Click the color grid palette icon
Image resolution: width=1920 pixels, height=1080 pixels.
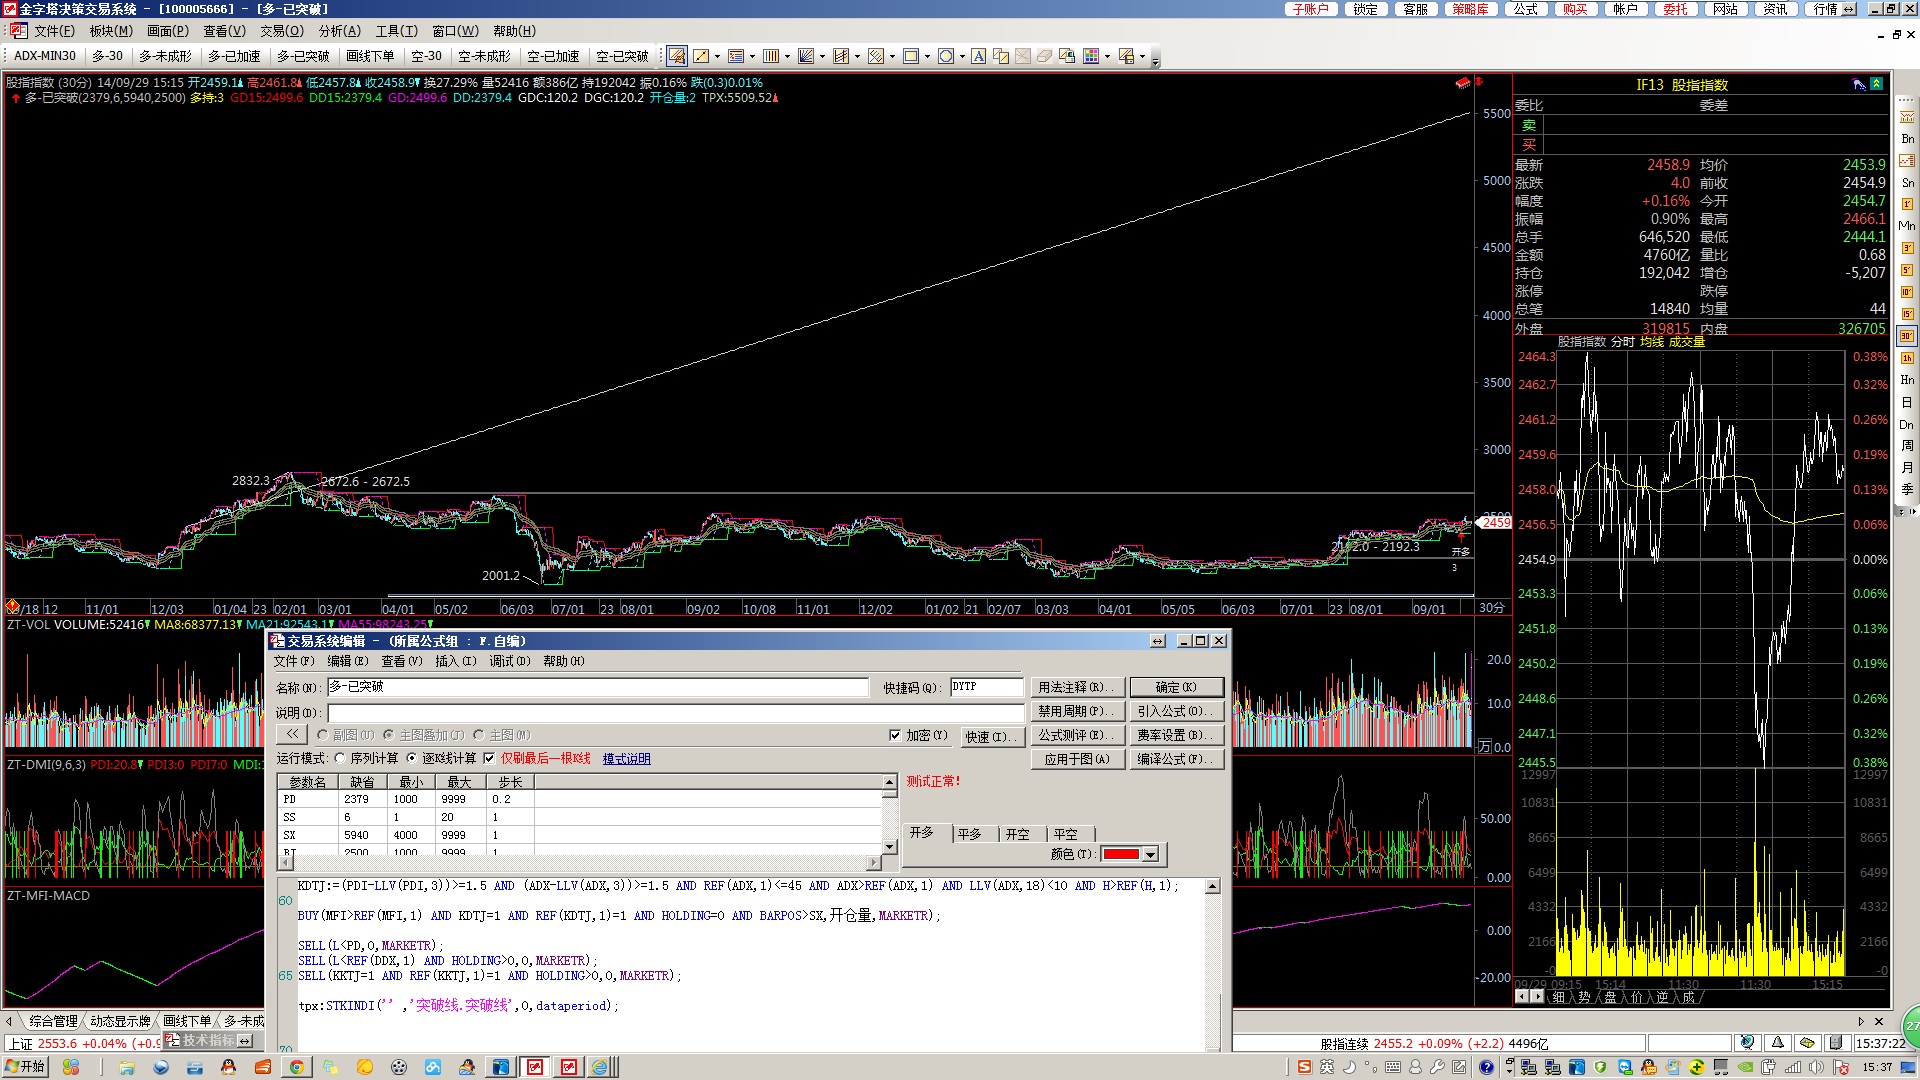(1091, 56)
